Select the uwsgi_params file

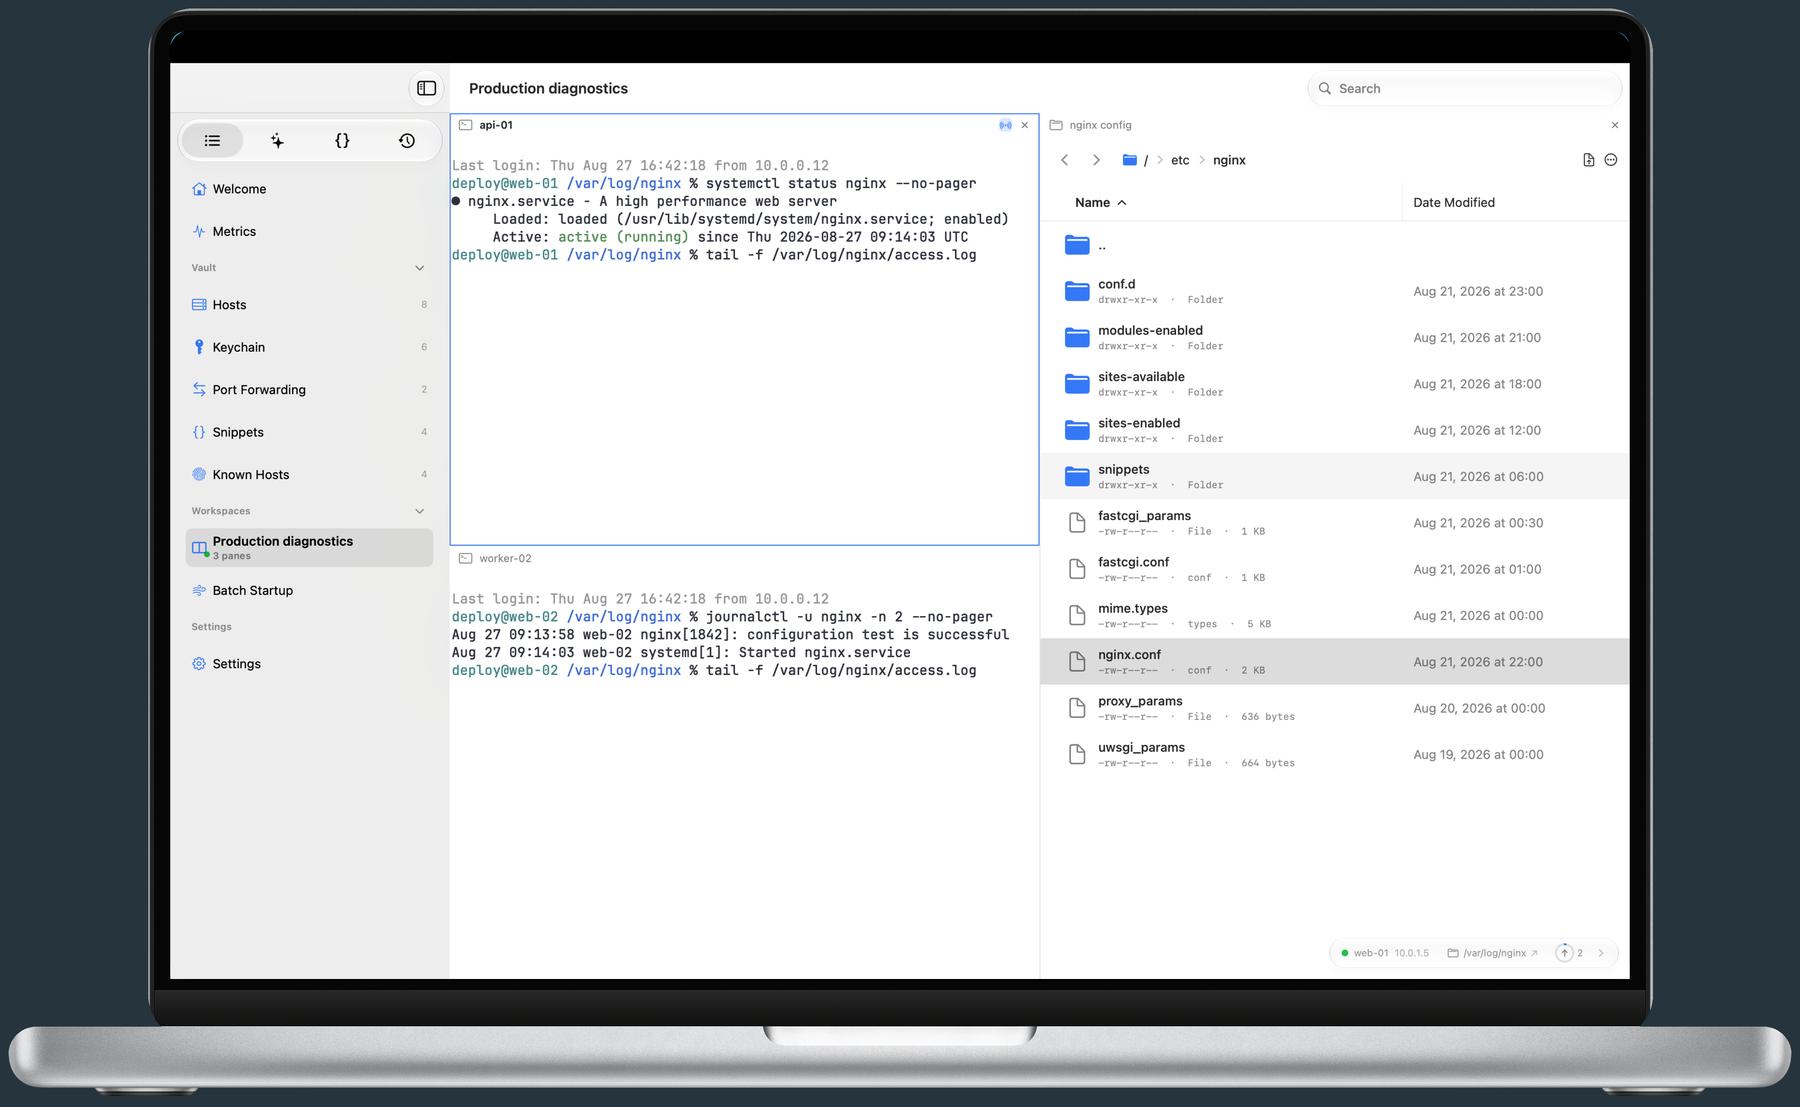point(1334,755)
